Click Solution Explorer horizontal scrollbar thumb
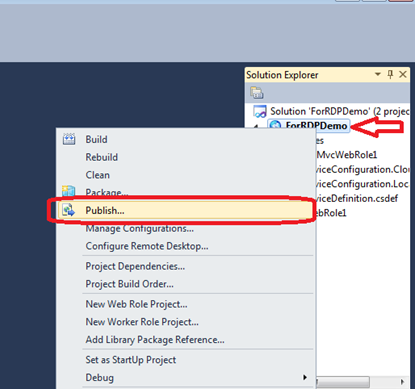 343,381
